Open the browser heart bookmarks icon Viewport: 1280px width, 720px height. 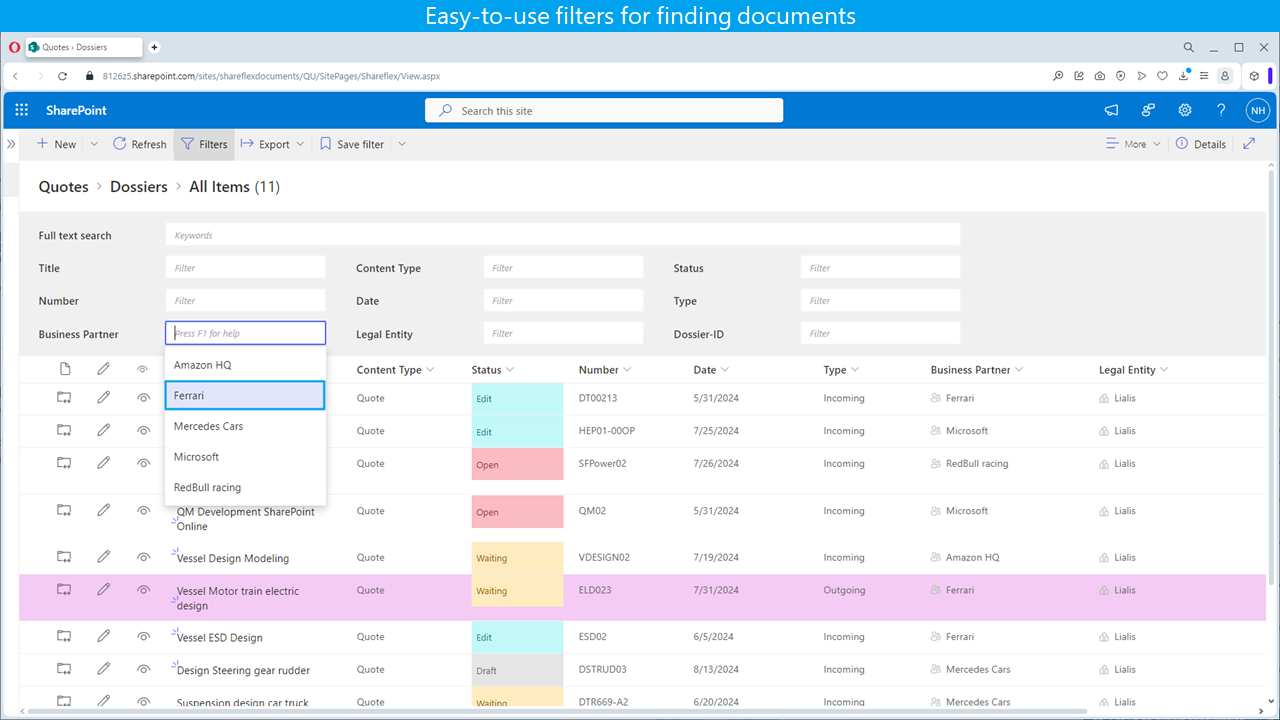[1162, 76]
